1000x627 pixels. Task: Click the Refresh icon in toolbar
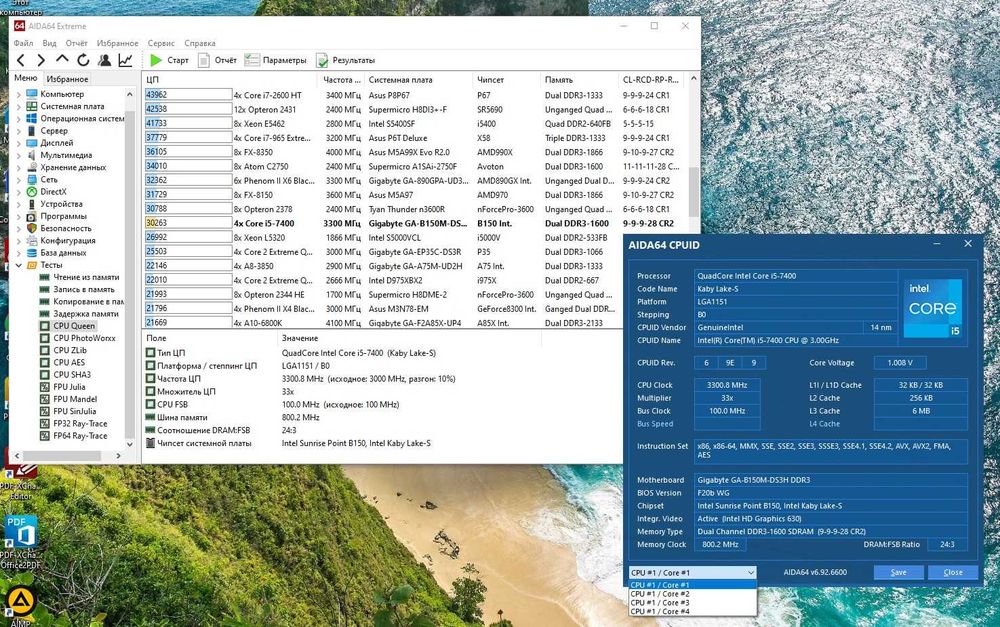pos(83,60)
